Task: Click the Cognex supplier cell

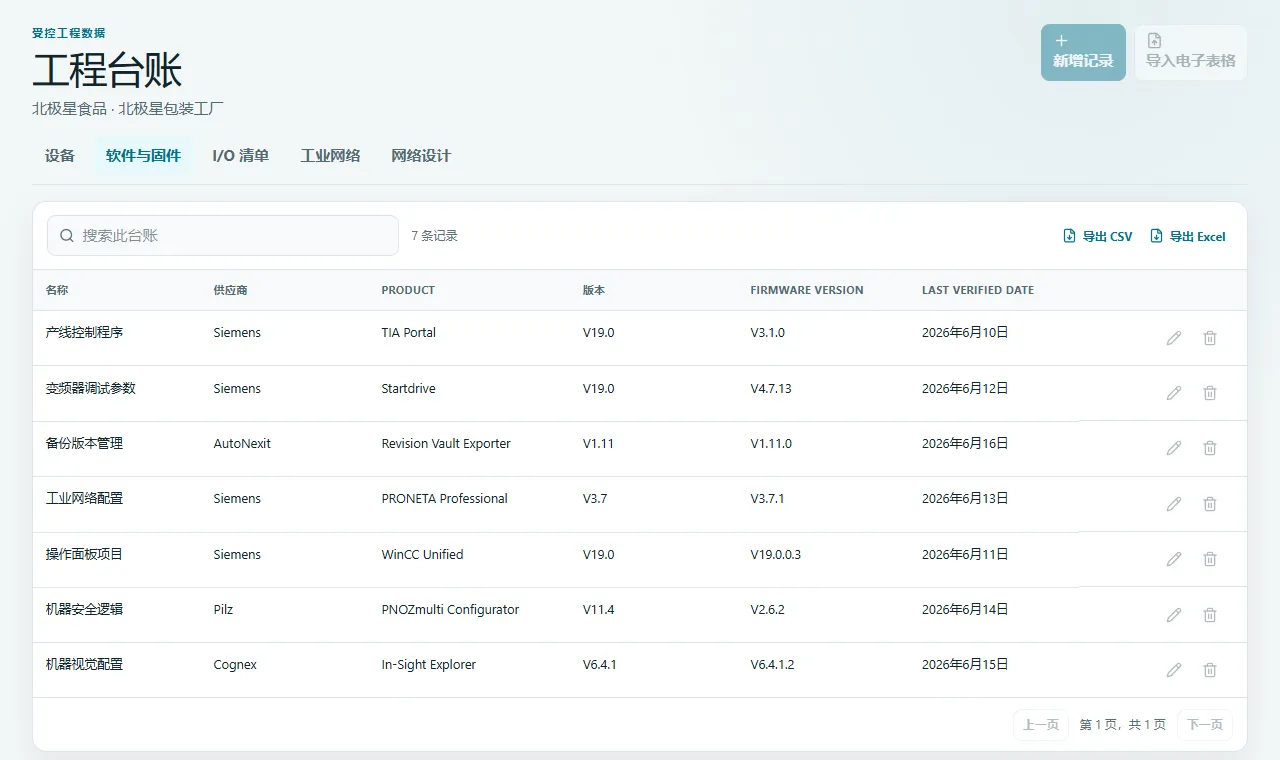Action: click(235, 664)
